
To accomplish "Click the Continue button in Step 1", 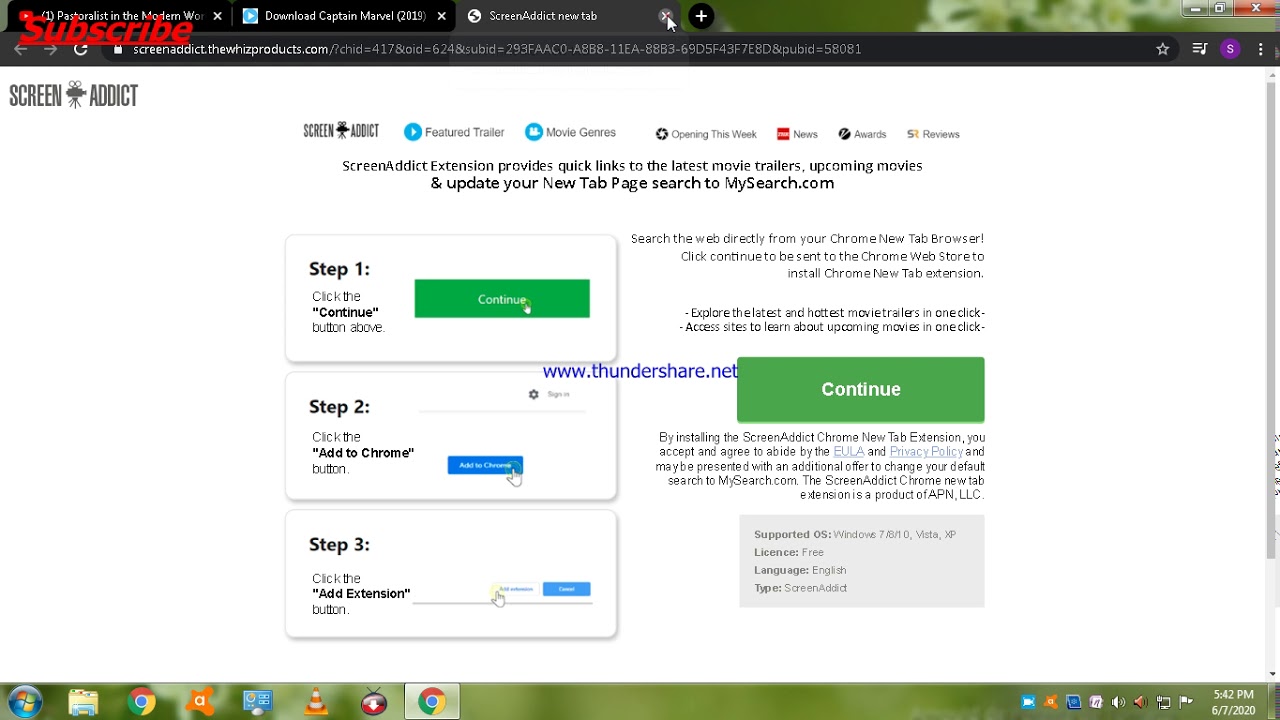I will (x=502, y=299).
